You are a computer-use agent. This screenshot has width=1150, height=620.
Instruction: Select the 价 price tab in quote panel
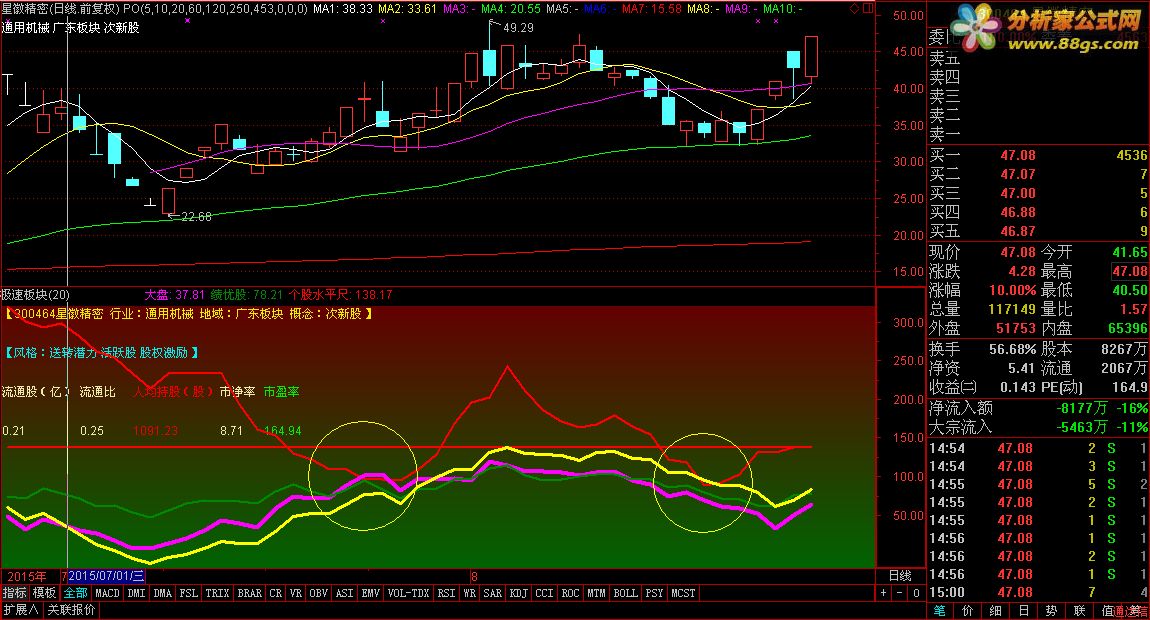967,610
